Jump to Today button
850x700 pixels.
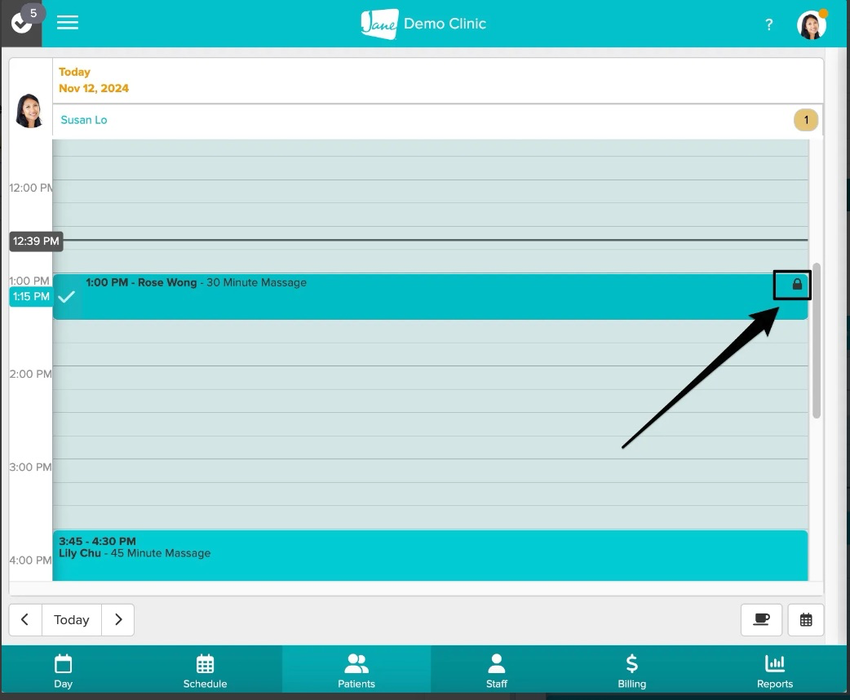[72, 619]
